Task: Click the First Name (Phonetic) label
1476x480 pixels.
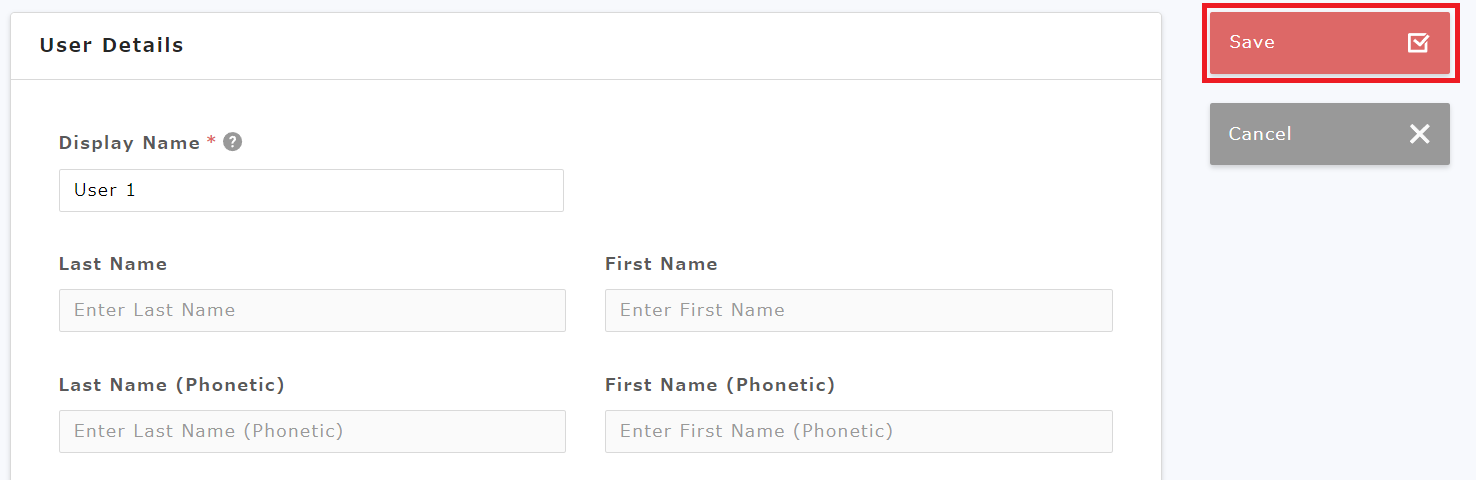Action: tap(719, 385)
